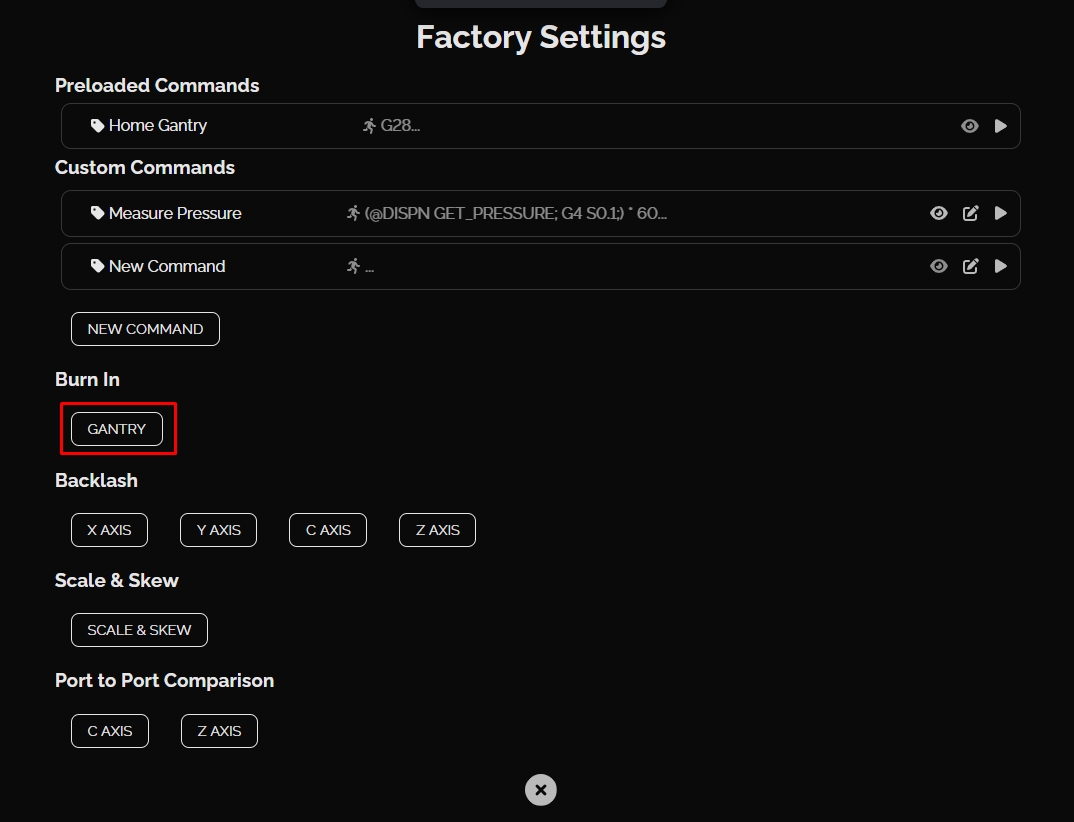1074x822 pixels.
Task: Edit the New Command entry
Action: 970,266
